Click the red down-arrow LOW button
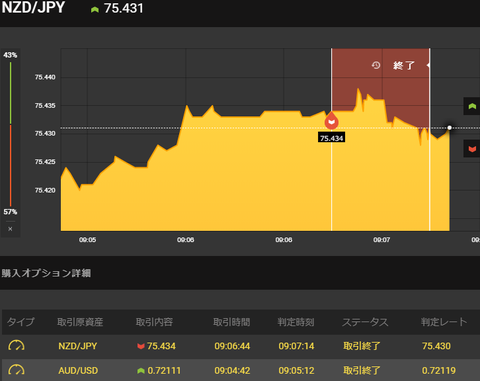This screenshot has width=480, height=381. pos(472,149)
